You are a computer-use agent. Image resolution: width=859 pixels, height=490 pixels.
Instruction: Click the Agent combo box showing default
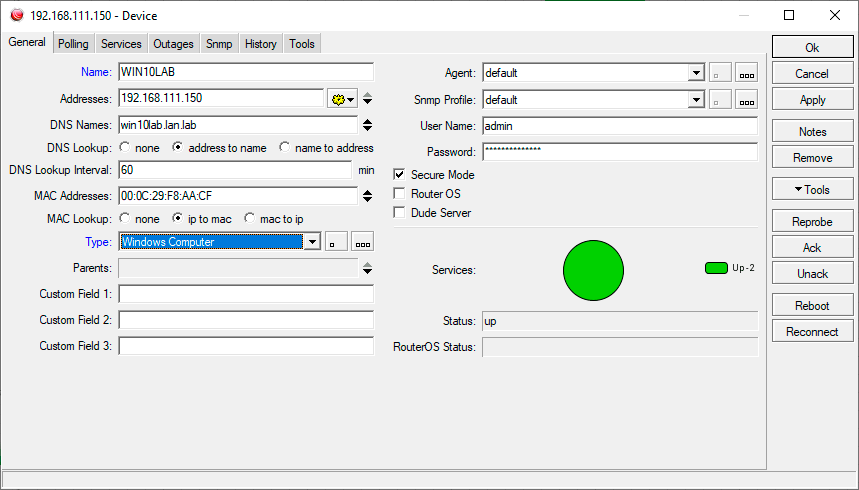coord(594,73)
